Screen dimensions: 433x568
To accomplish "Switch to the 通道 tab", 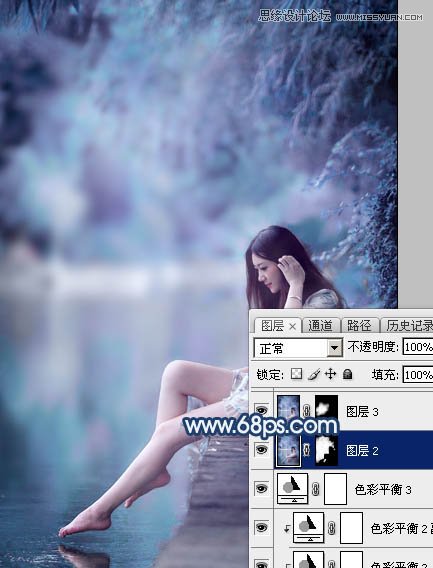I will click(x=320, y=326).
